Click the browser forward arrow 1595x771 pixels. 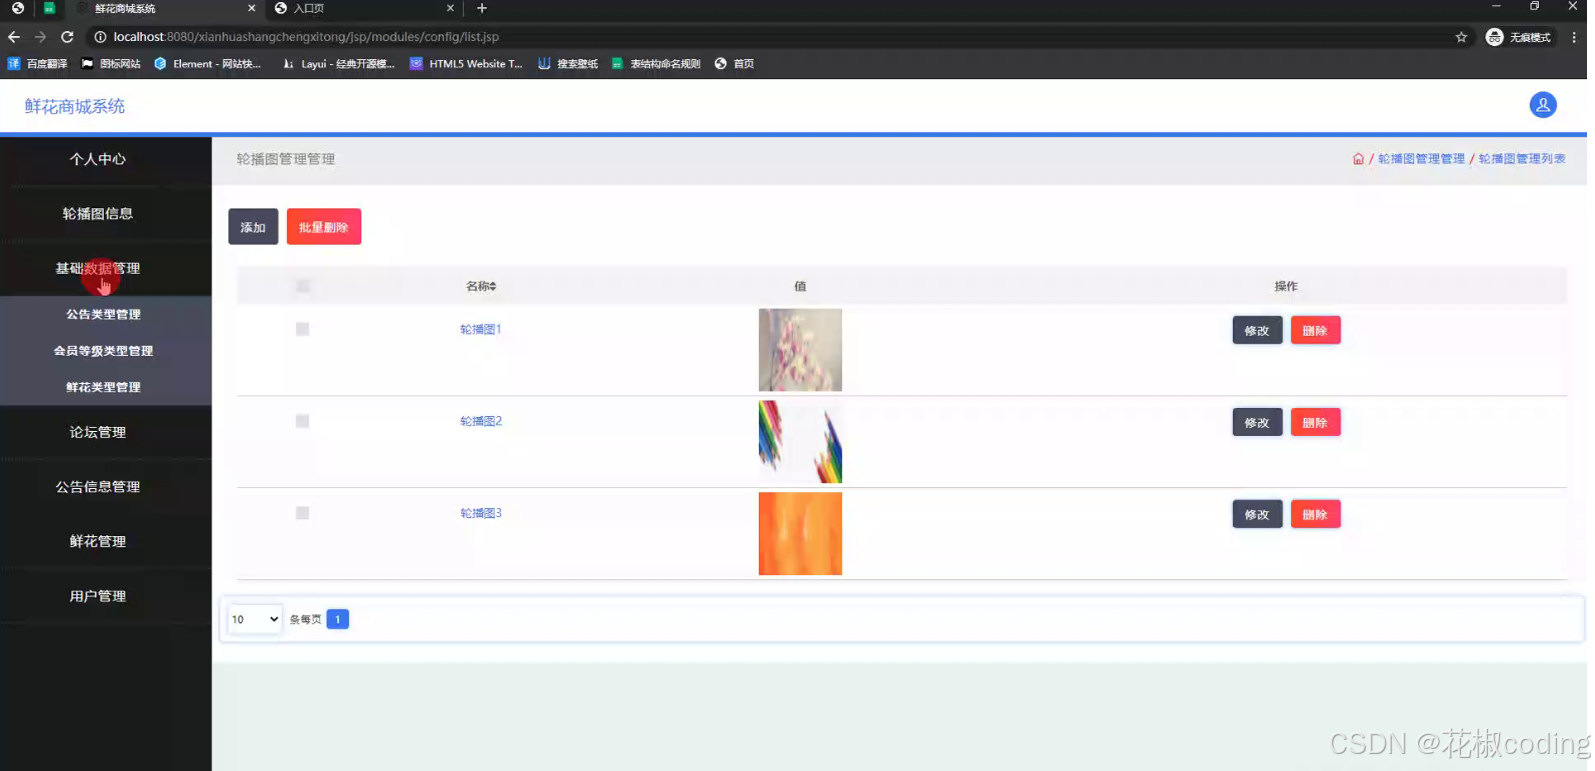tap(40, 37)
